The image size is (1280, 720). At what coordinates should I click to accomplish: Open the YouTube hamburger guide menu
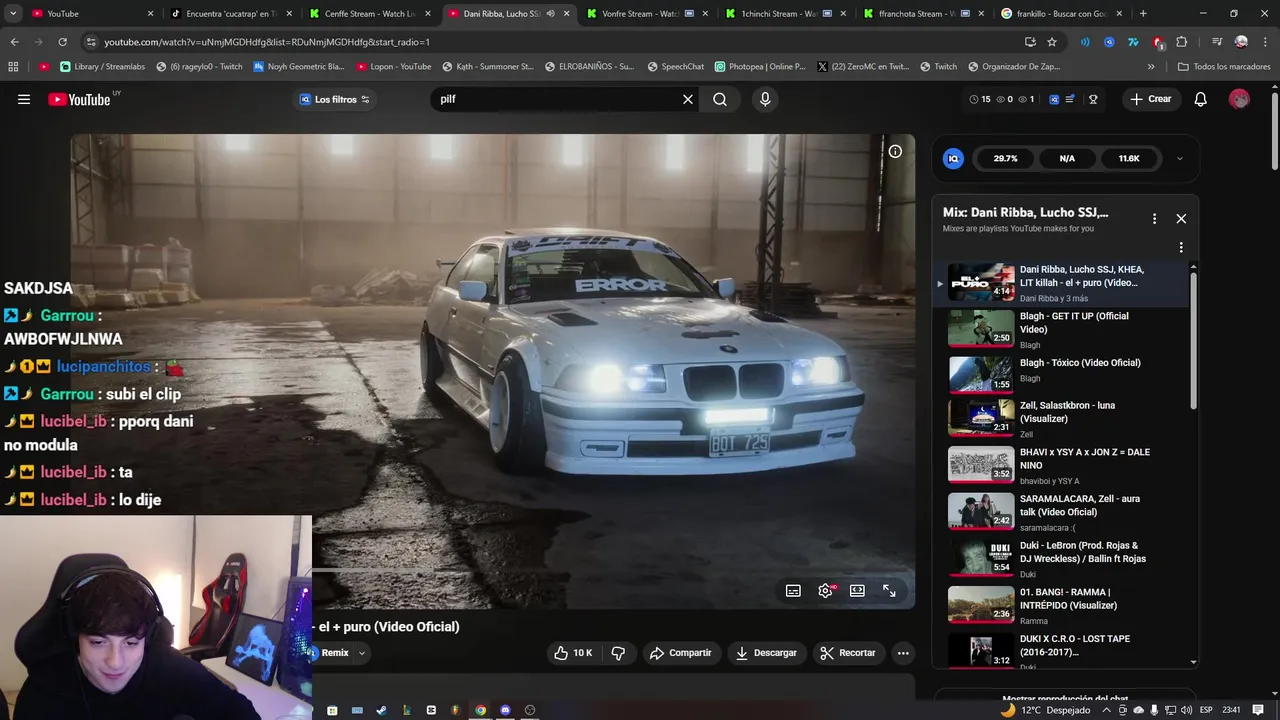coord(24,99)
